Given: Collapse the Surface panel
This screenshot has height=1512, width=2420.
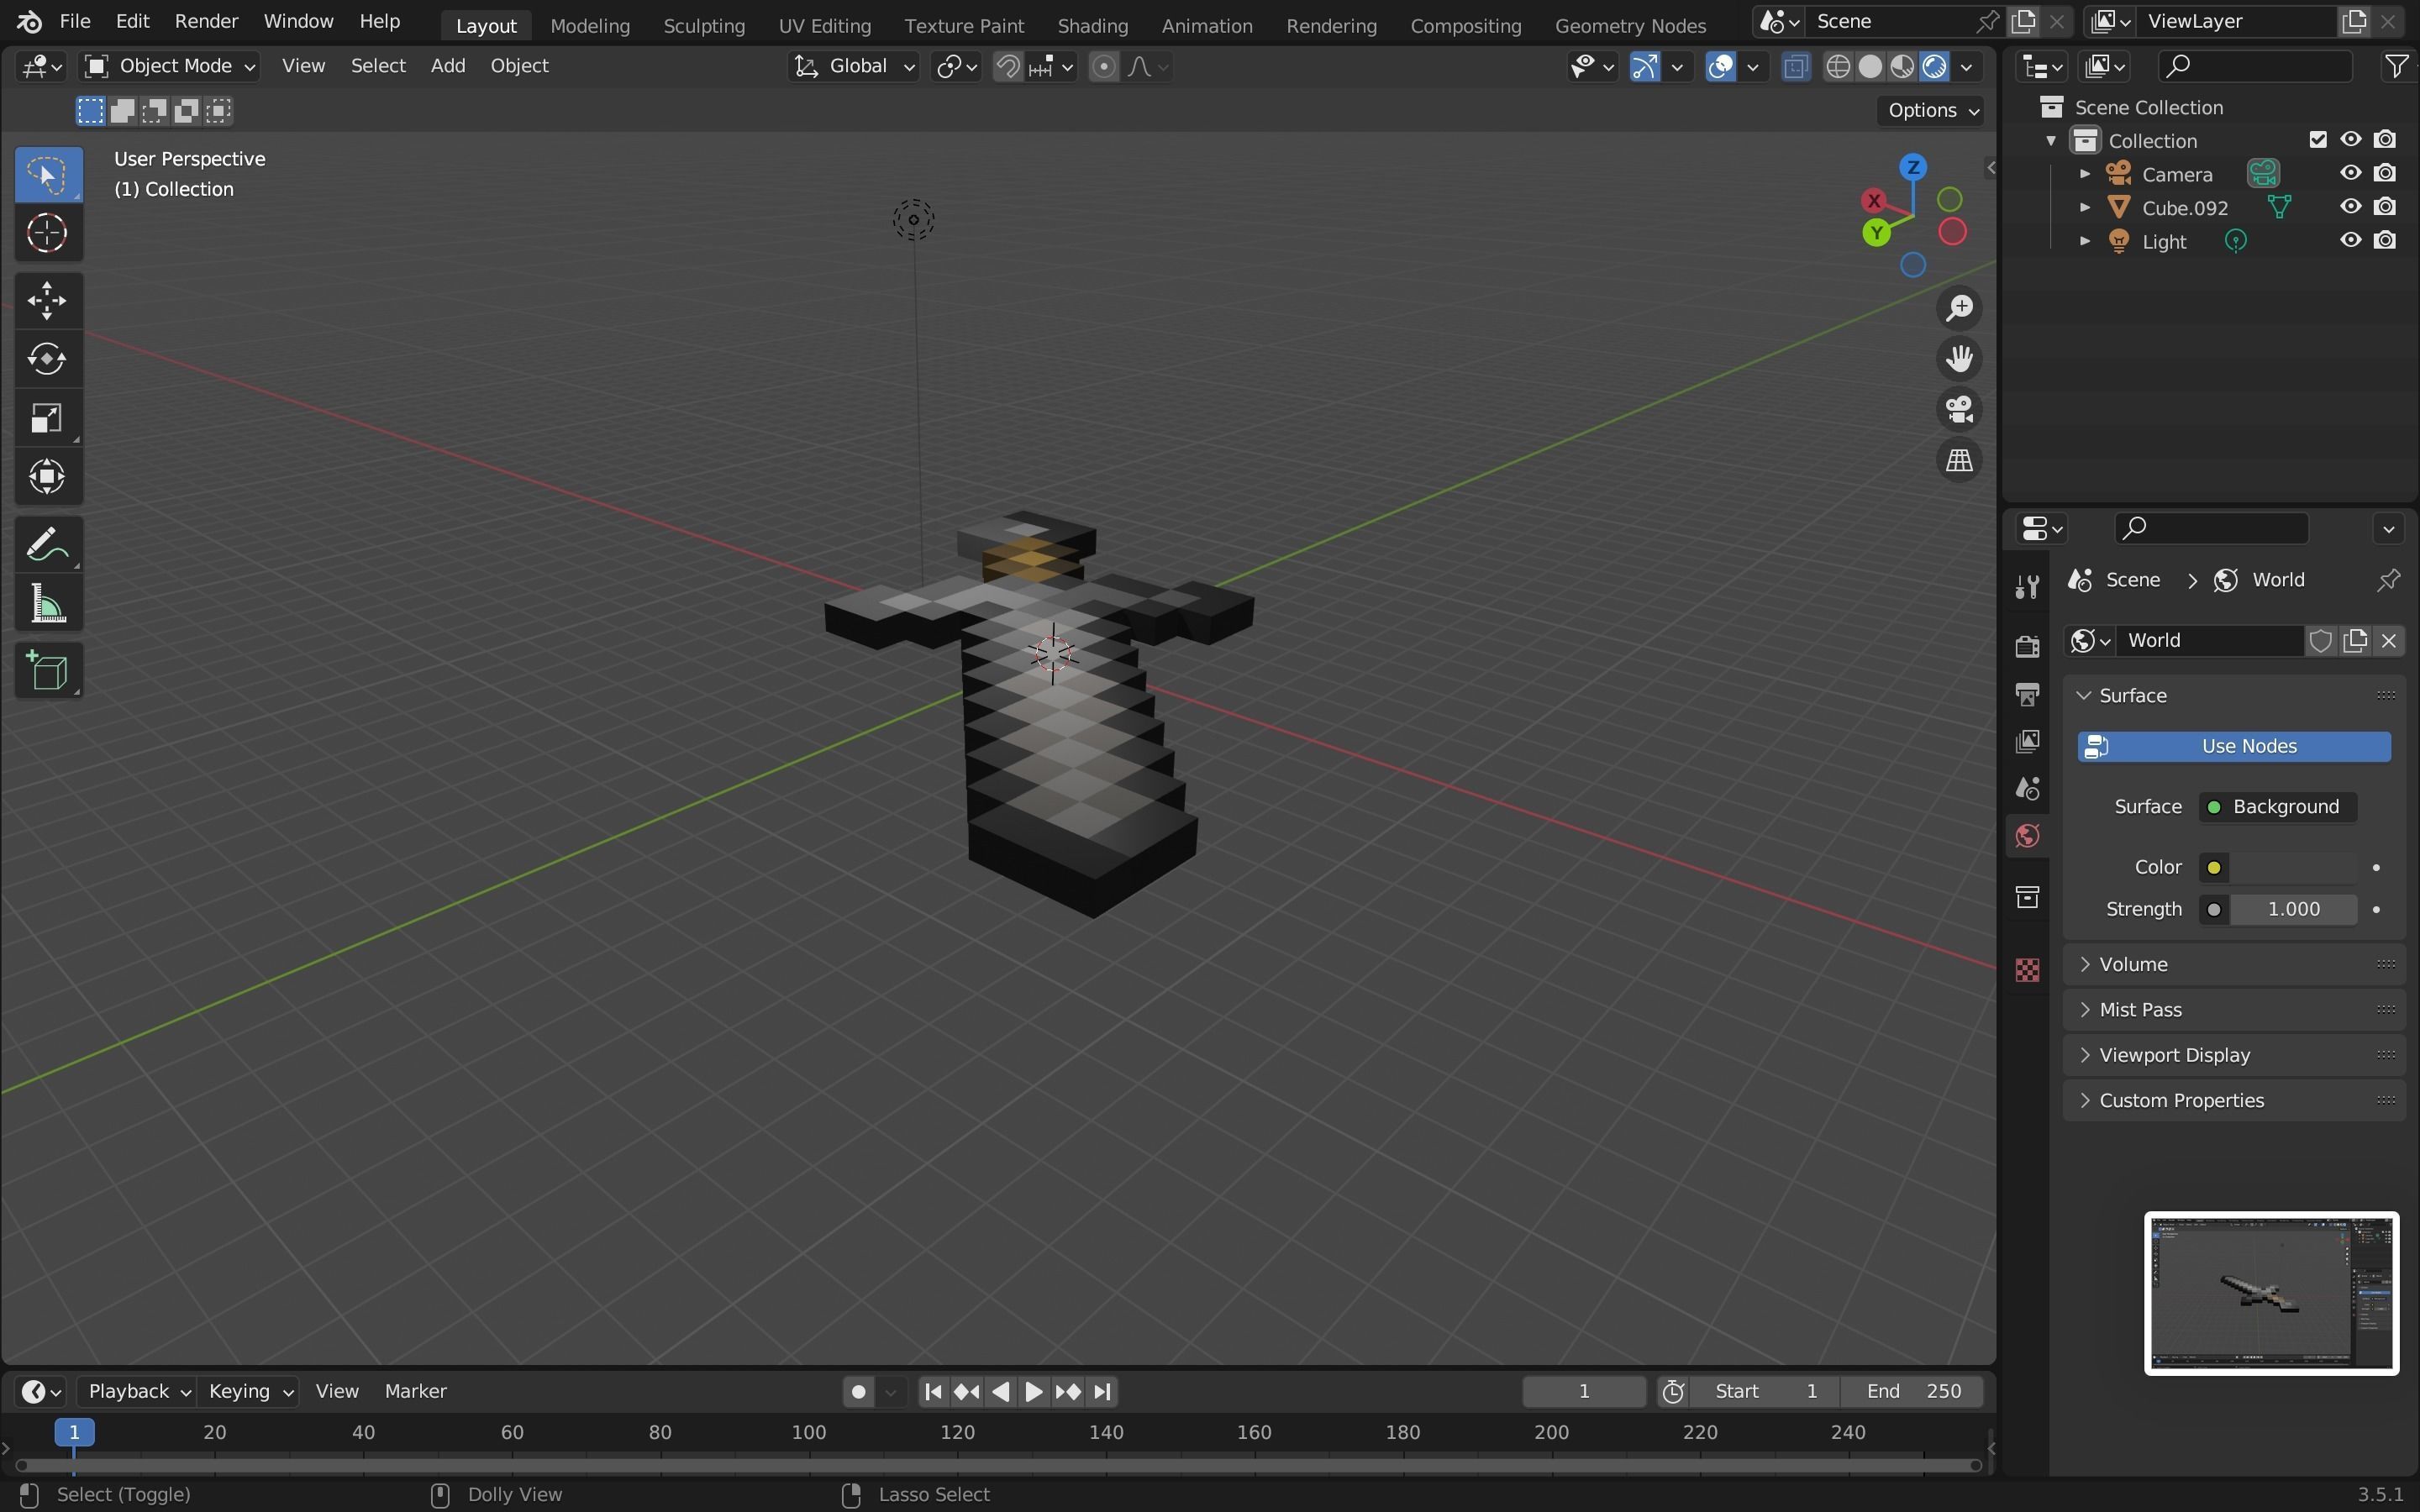Looking at the screenshot, I should 2234,695.
